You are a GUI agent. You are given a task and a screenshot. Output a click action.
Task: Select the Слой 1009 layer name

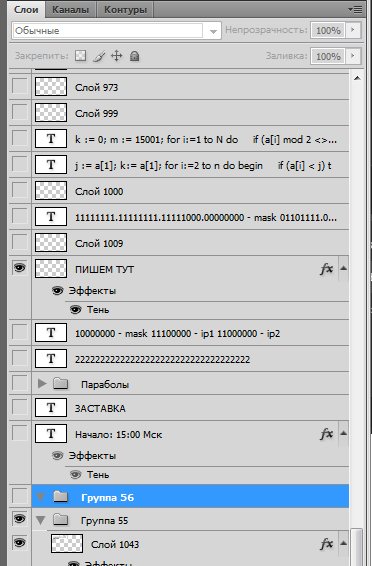pos(99,243)
